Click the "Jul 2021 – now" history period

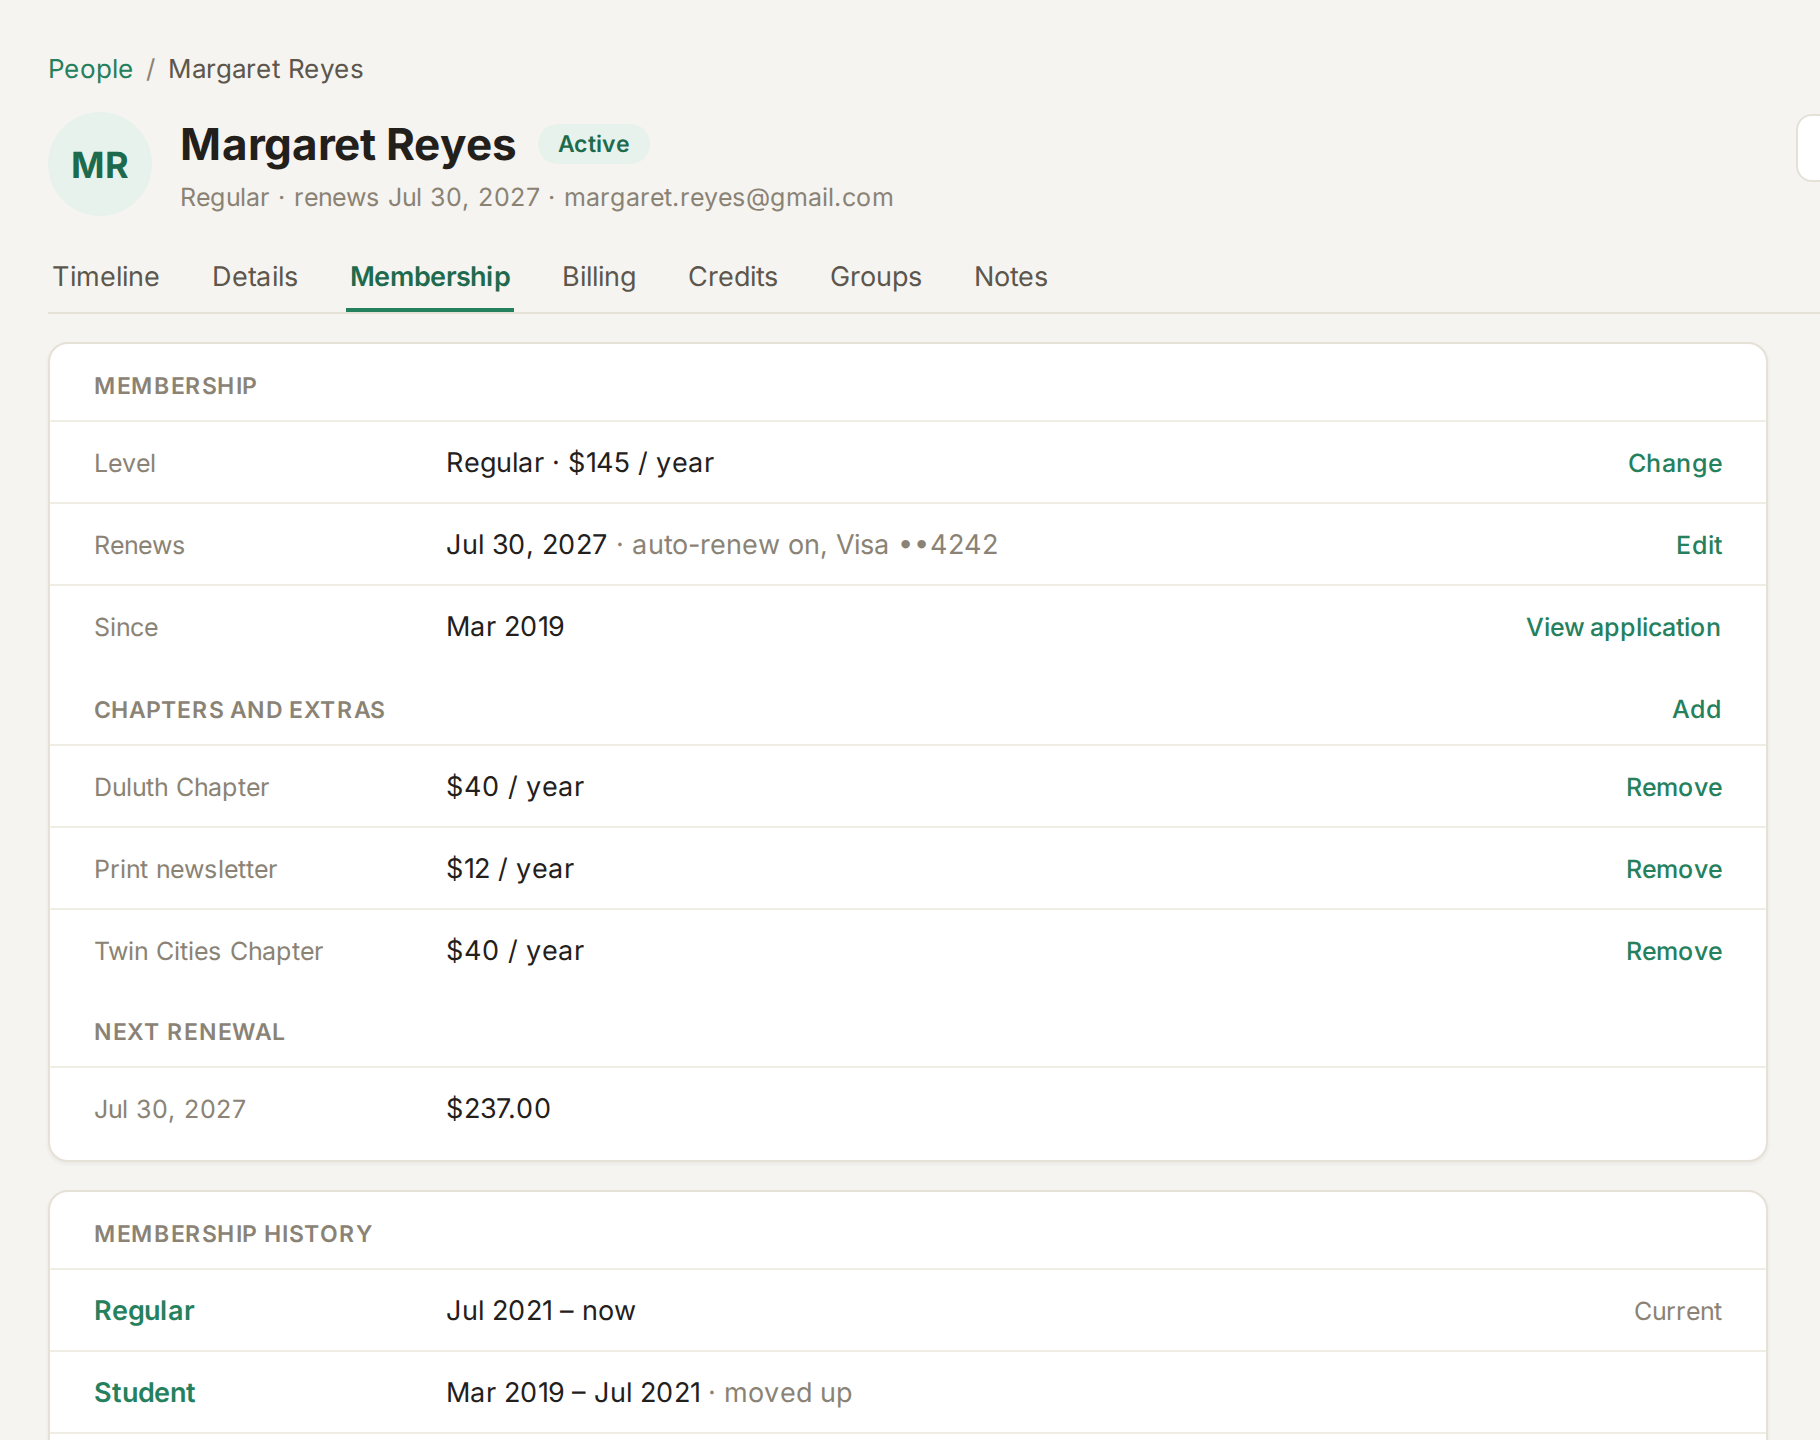click(541, 1311)
